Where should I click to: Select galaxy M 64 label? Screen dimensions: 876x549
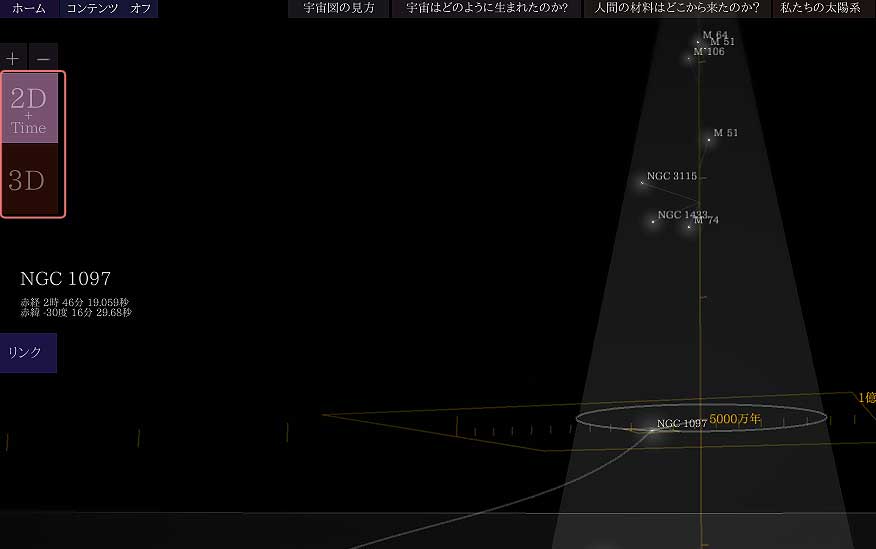click(715, 35)
